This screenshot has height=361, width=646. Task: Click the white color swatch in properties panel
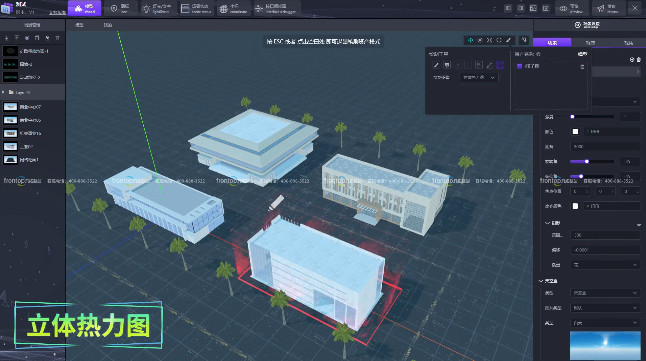point(575,131)
